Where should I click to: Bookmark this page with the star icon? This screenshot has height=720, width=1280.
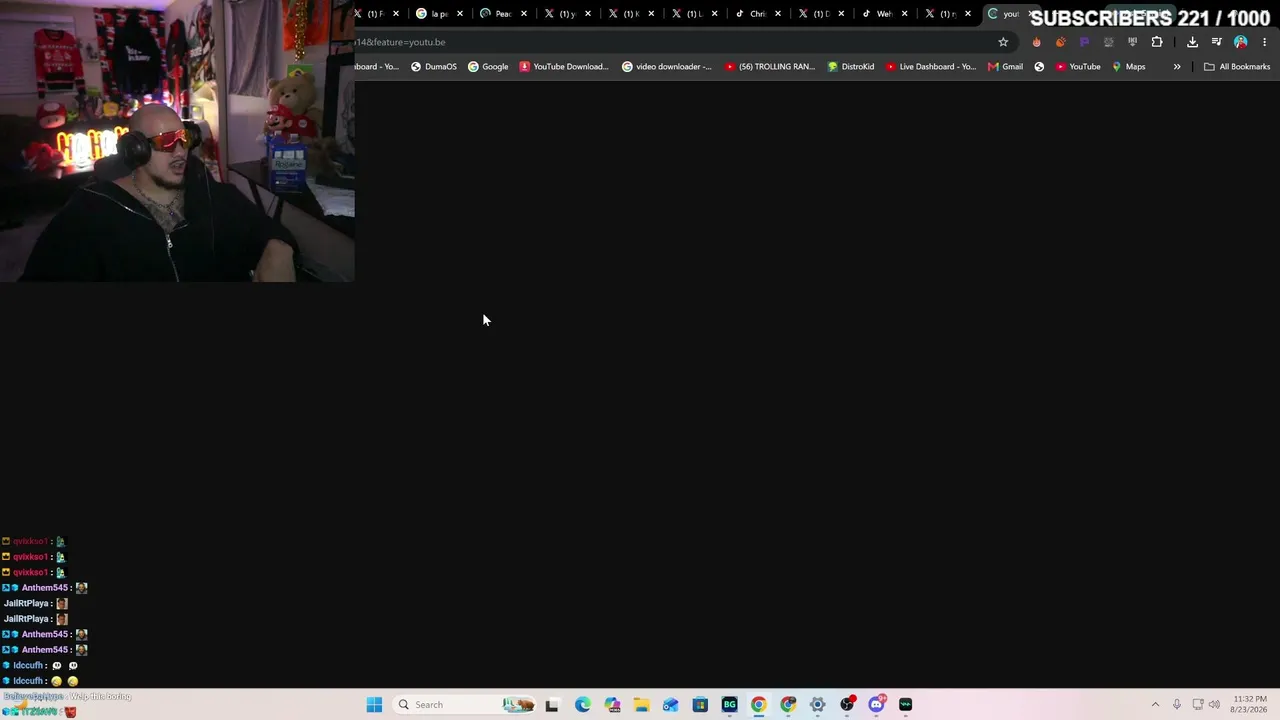pos(1003,42)
